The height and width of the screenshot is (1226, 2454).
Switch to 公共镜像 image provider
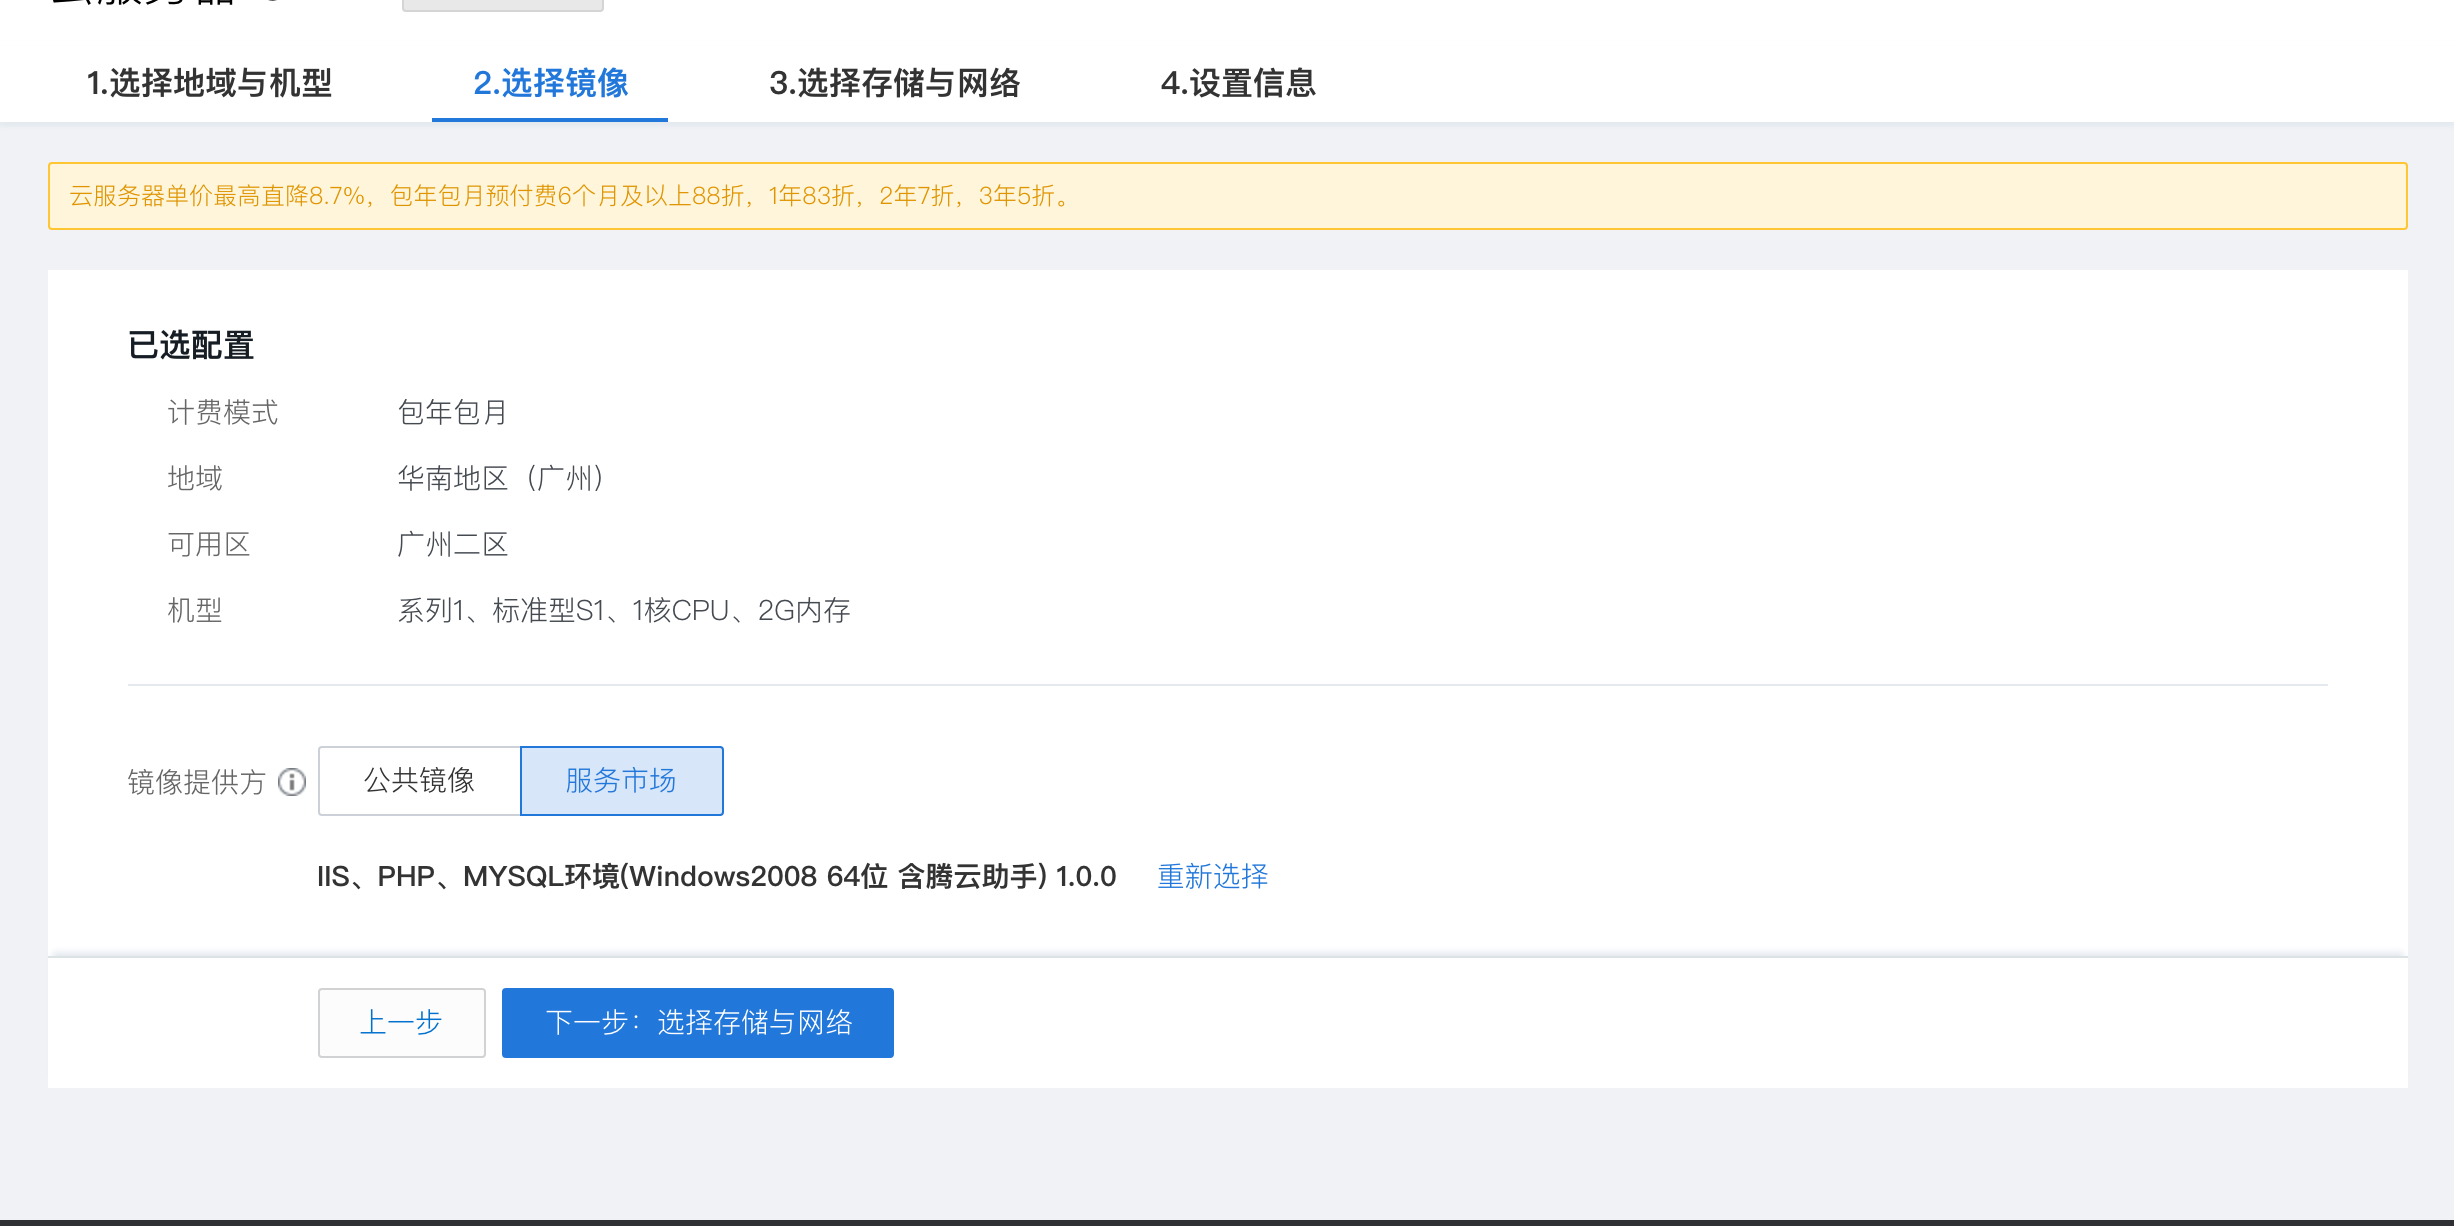pos(419,781)
